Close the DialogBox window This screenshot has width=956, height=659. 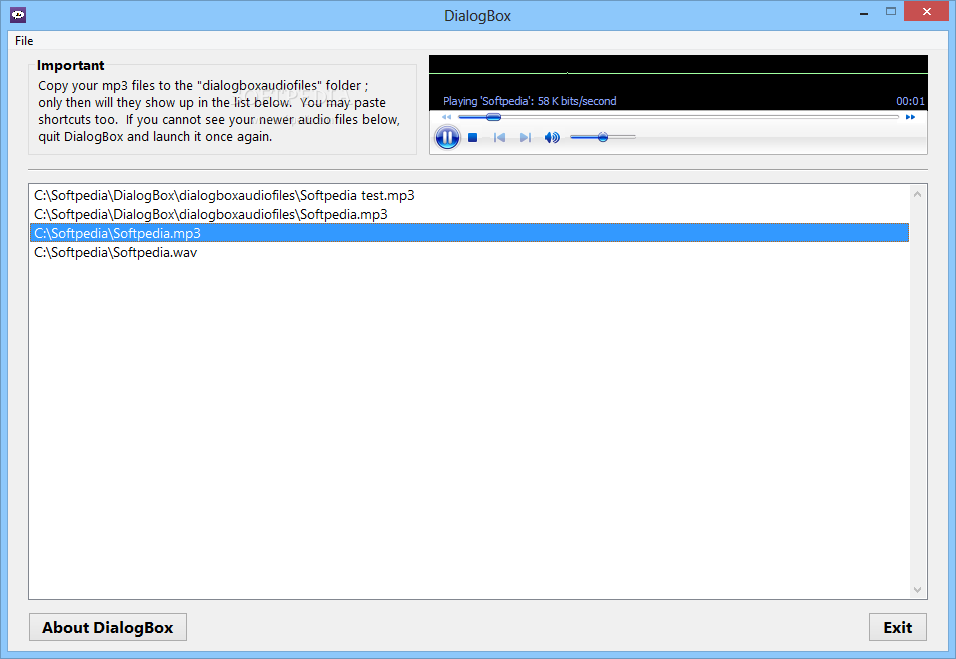tap(927, 12)
